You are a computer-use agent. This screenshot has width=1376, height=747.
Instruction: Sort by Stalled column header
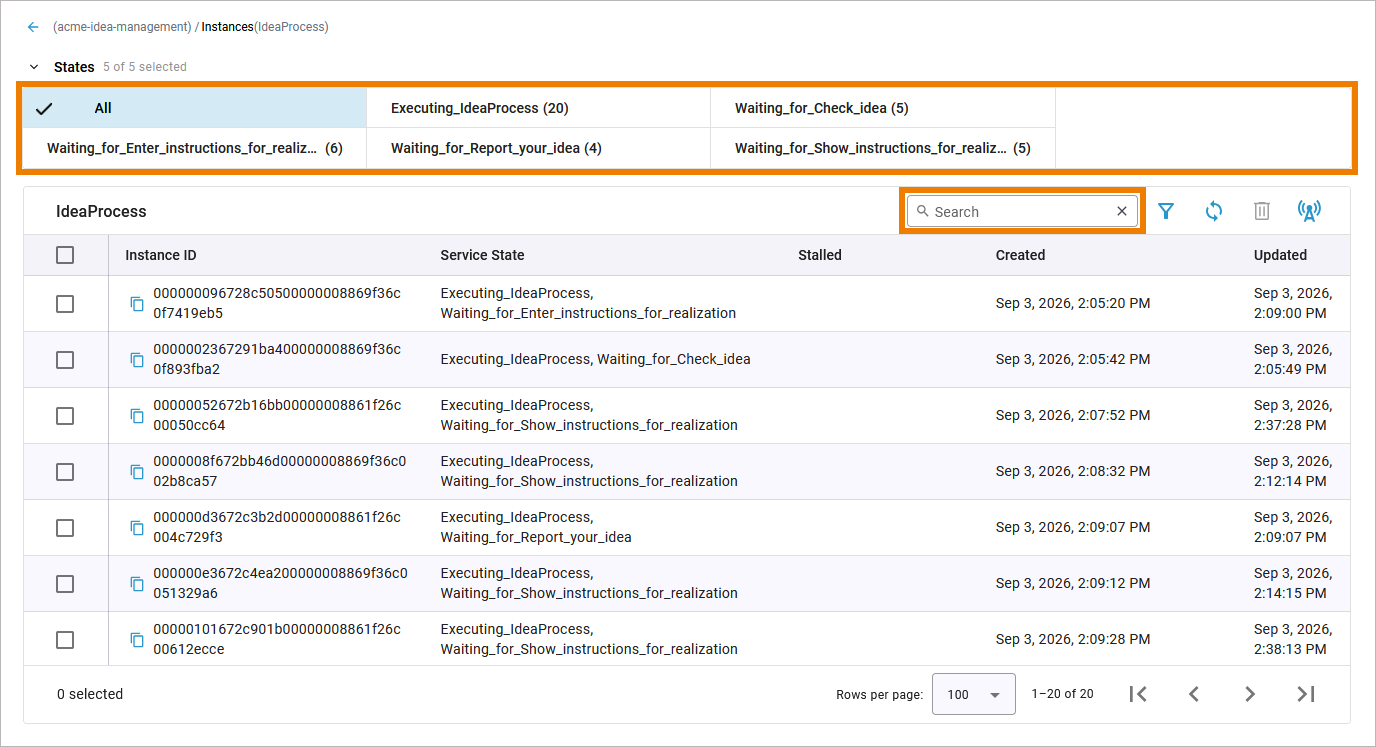[x=820, y=255]
